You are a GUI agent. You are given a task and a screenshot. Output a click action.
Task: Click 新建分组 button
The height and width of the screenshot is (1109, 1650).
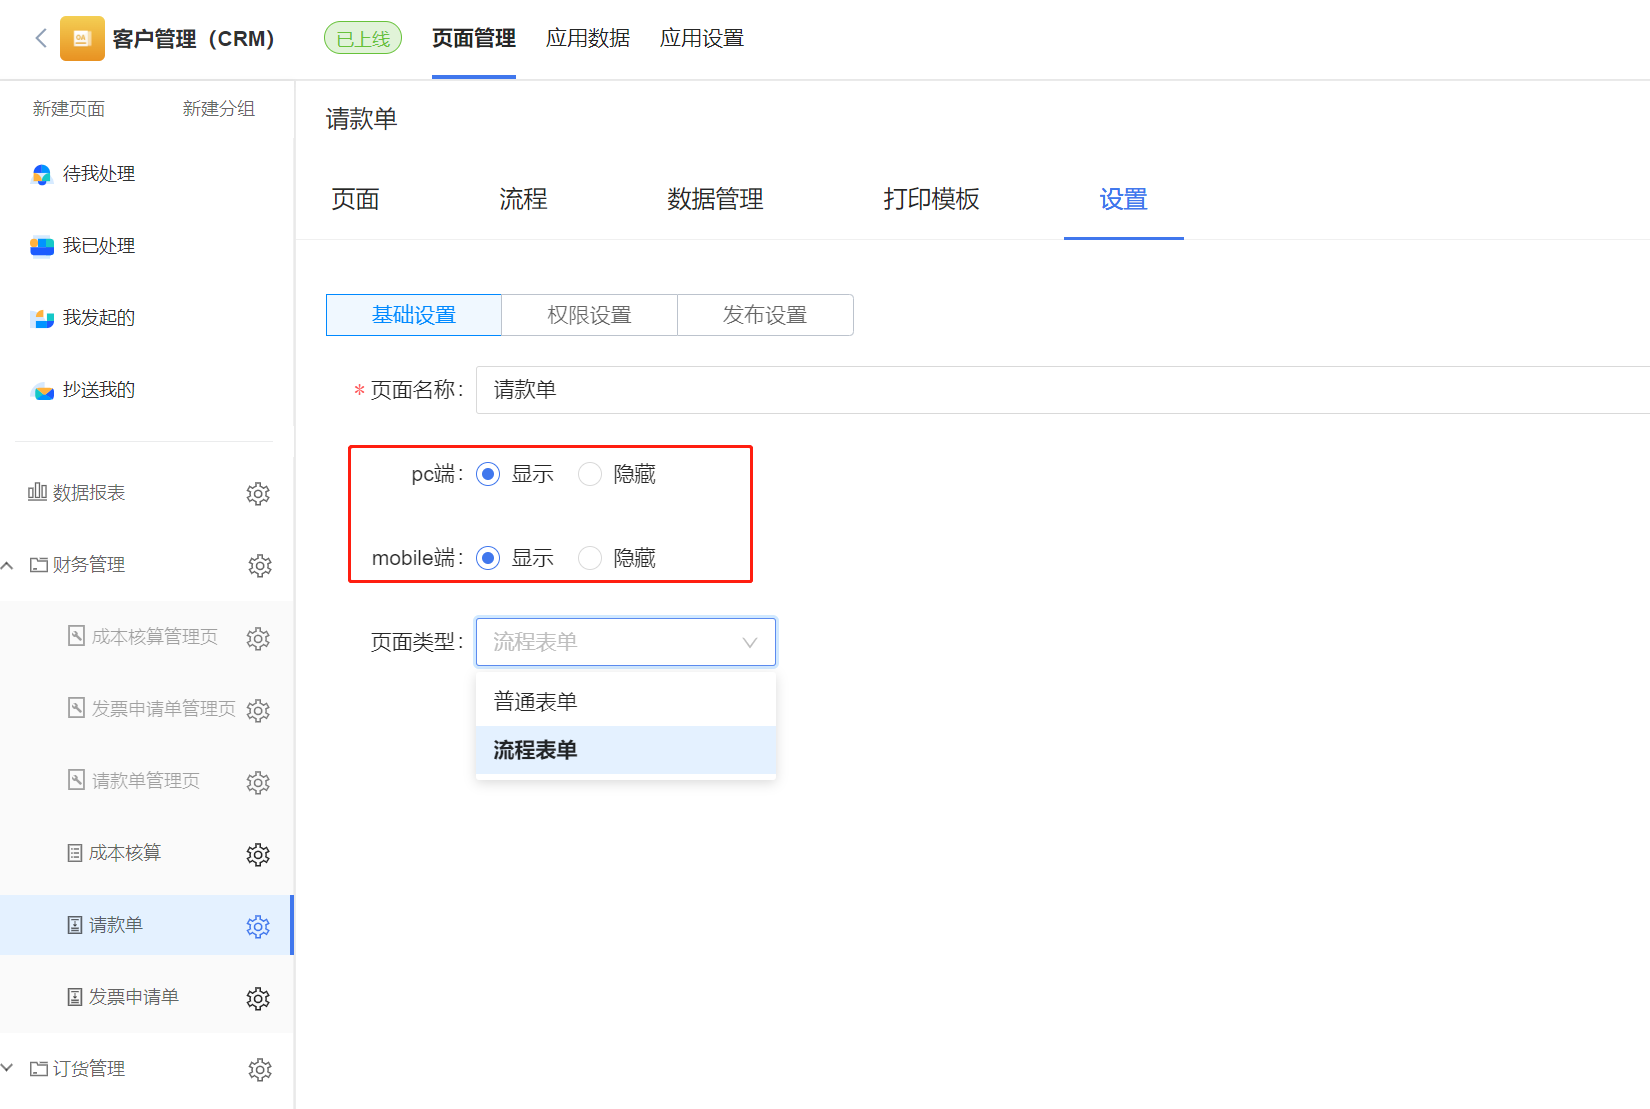point(219,109)
